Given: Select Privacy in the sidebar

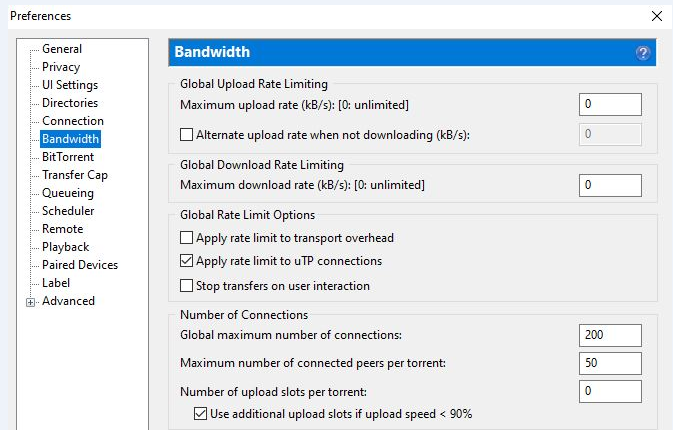Looking at the screenshot, I should (61, 67).
